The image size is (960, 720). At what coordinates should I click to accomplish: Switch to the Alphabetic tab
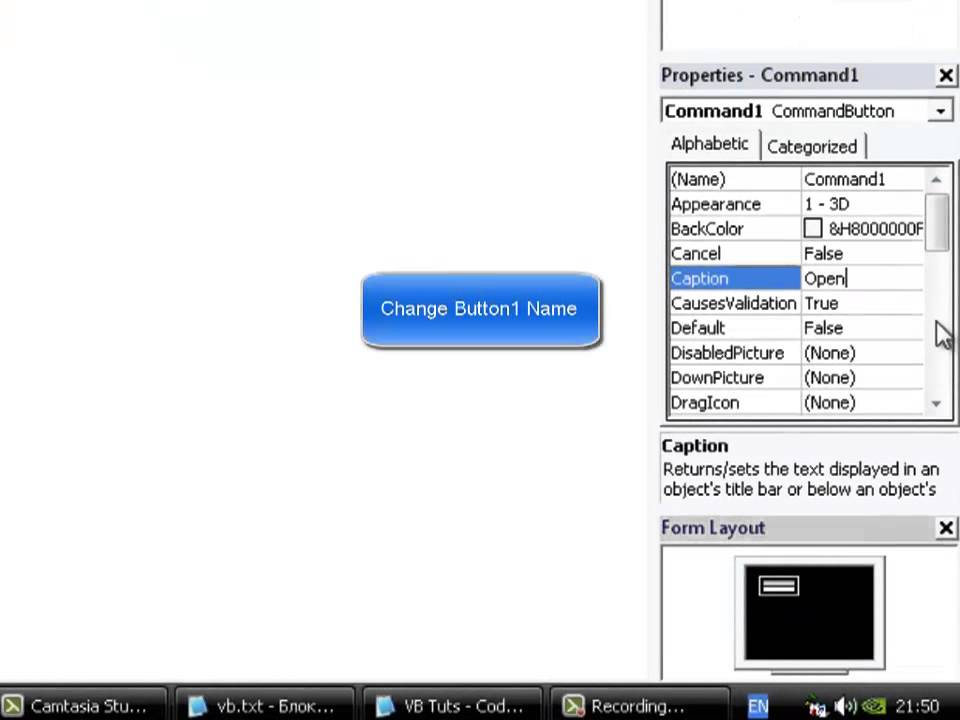(710, 144)
